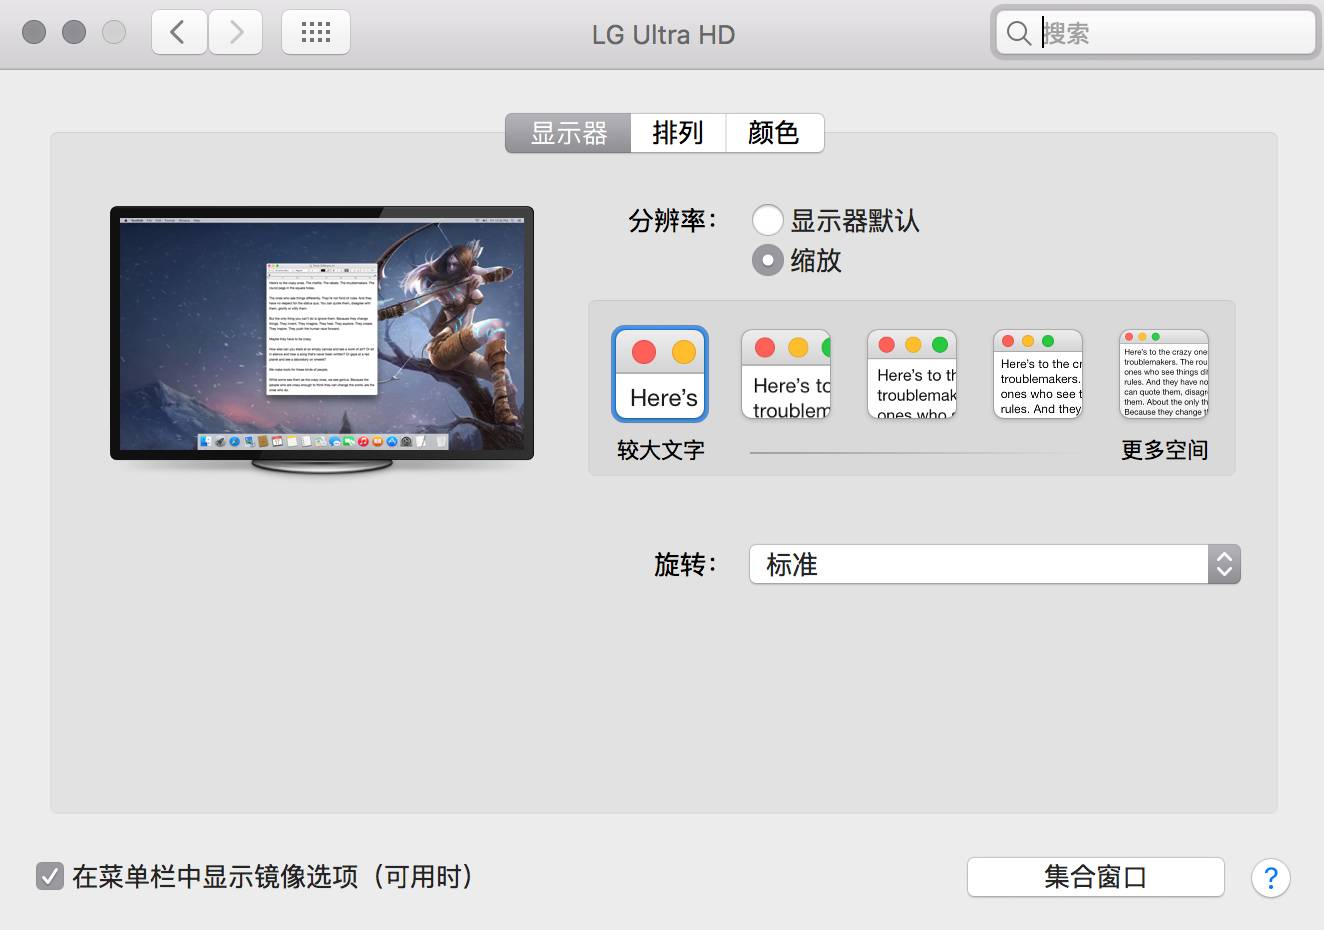This screenshot has height=930, width=1324.
Task: Open the 旋转 dropdown showing 标准
Action: click(x=995, y=565)
